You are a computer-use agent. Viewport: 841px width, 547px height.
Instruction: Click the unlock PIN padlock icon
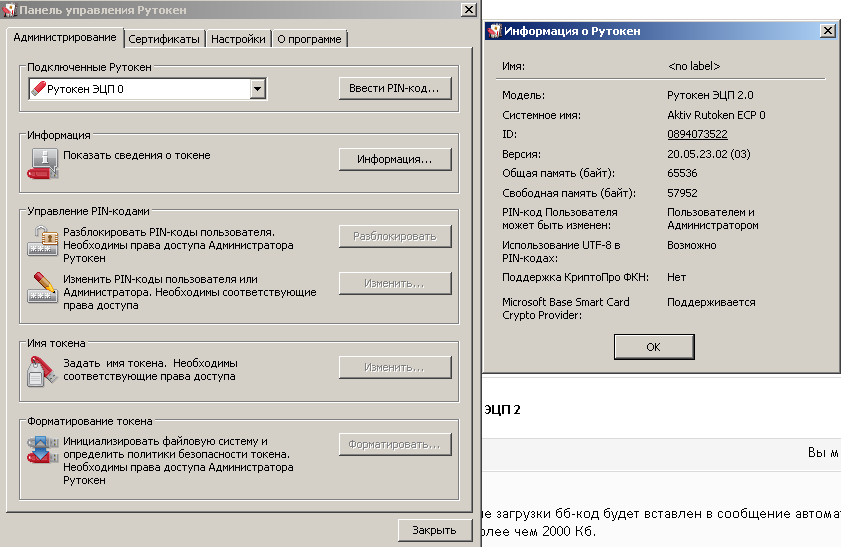(x=44, y=242)
